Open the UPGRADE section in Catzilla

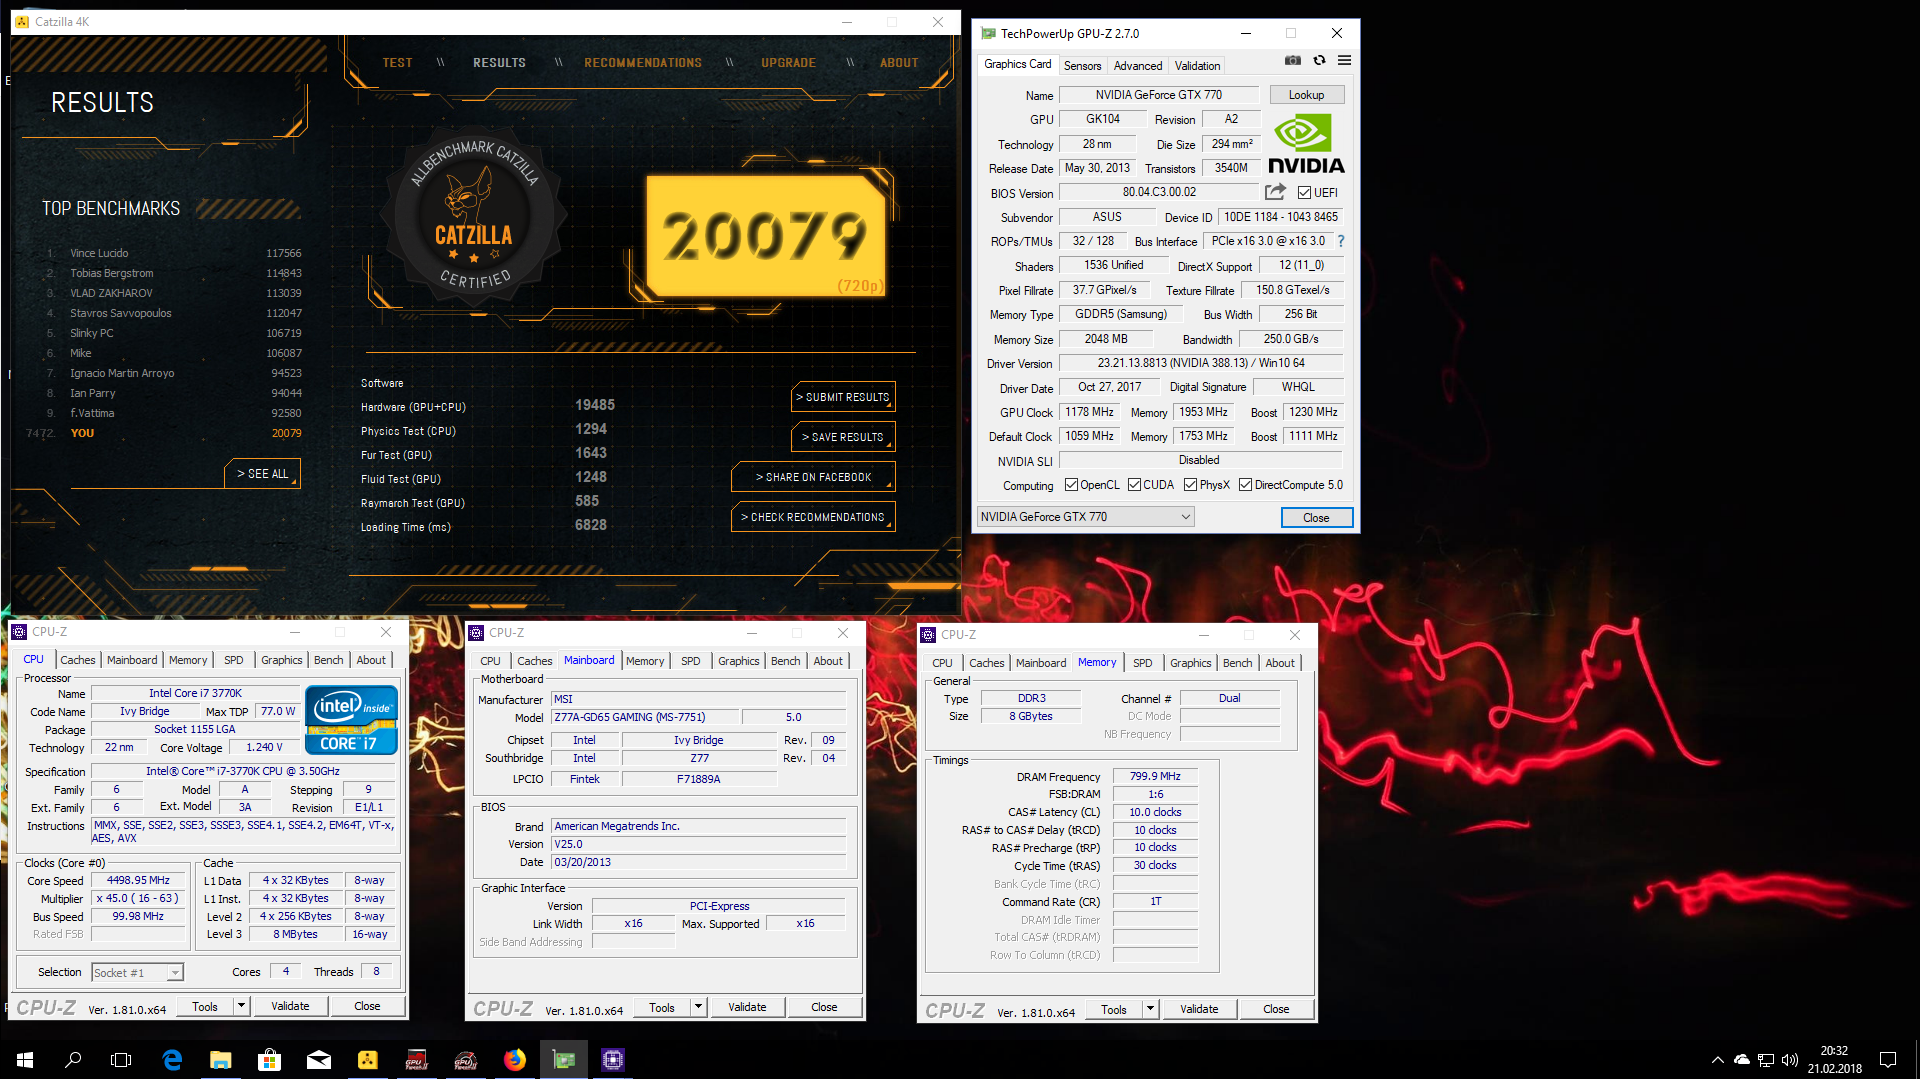788,63
